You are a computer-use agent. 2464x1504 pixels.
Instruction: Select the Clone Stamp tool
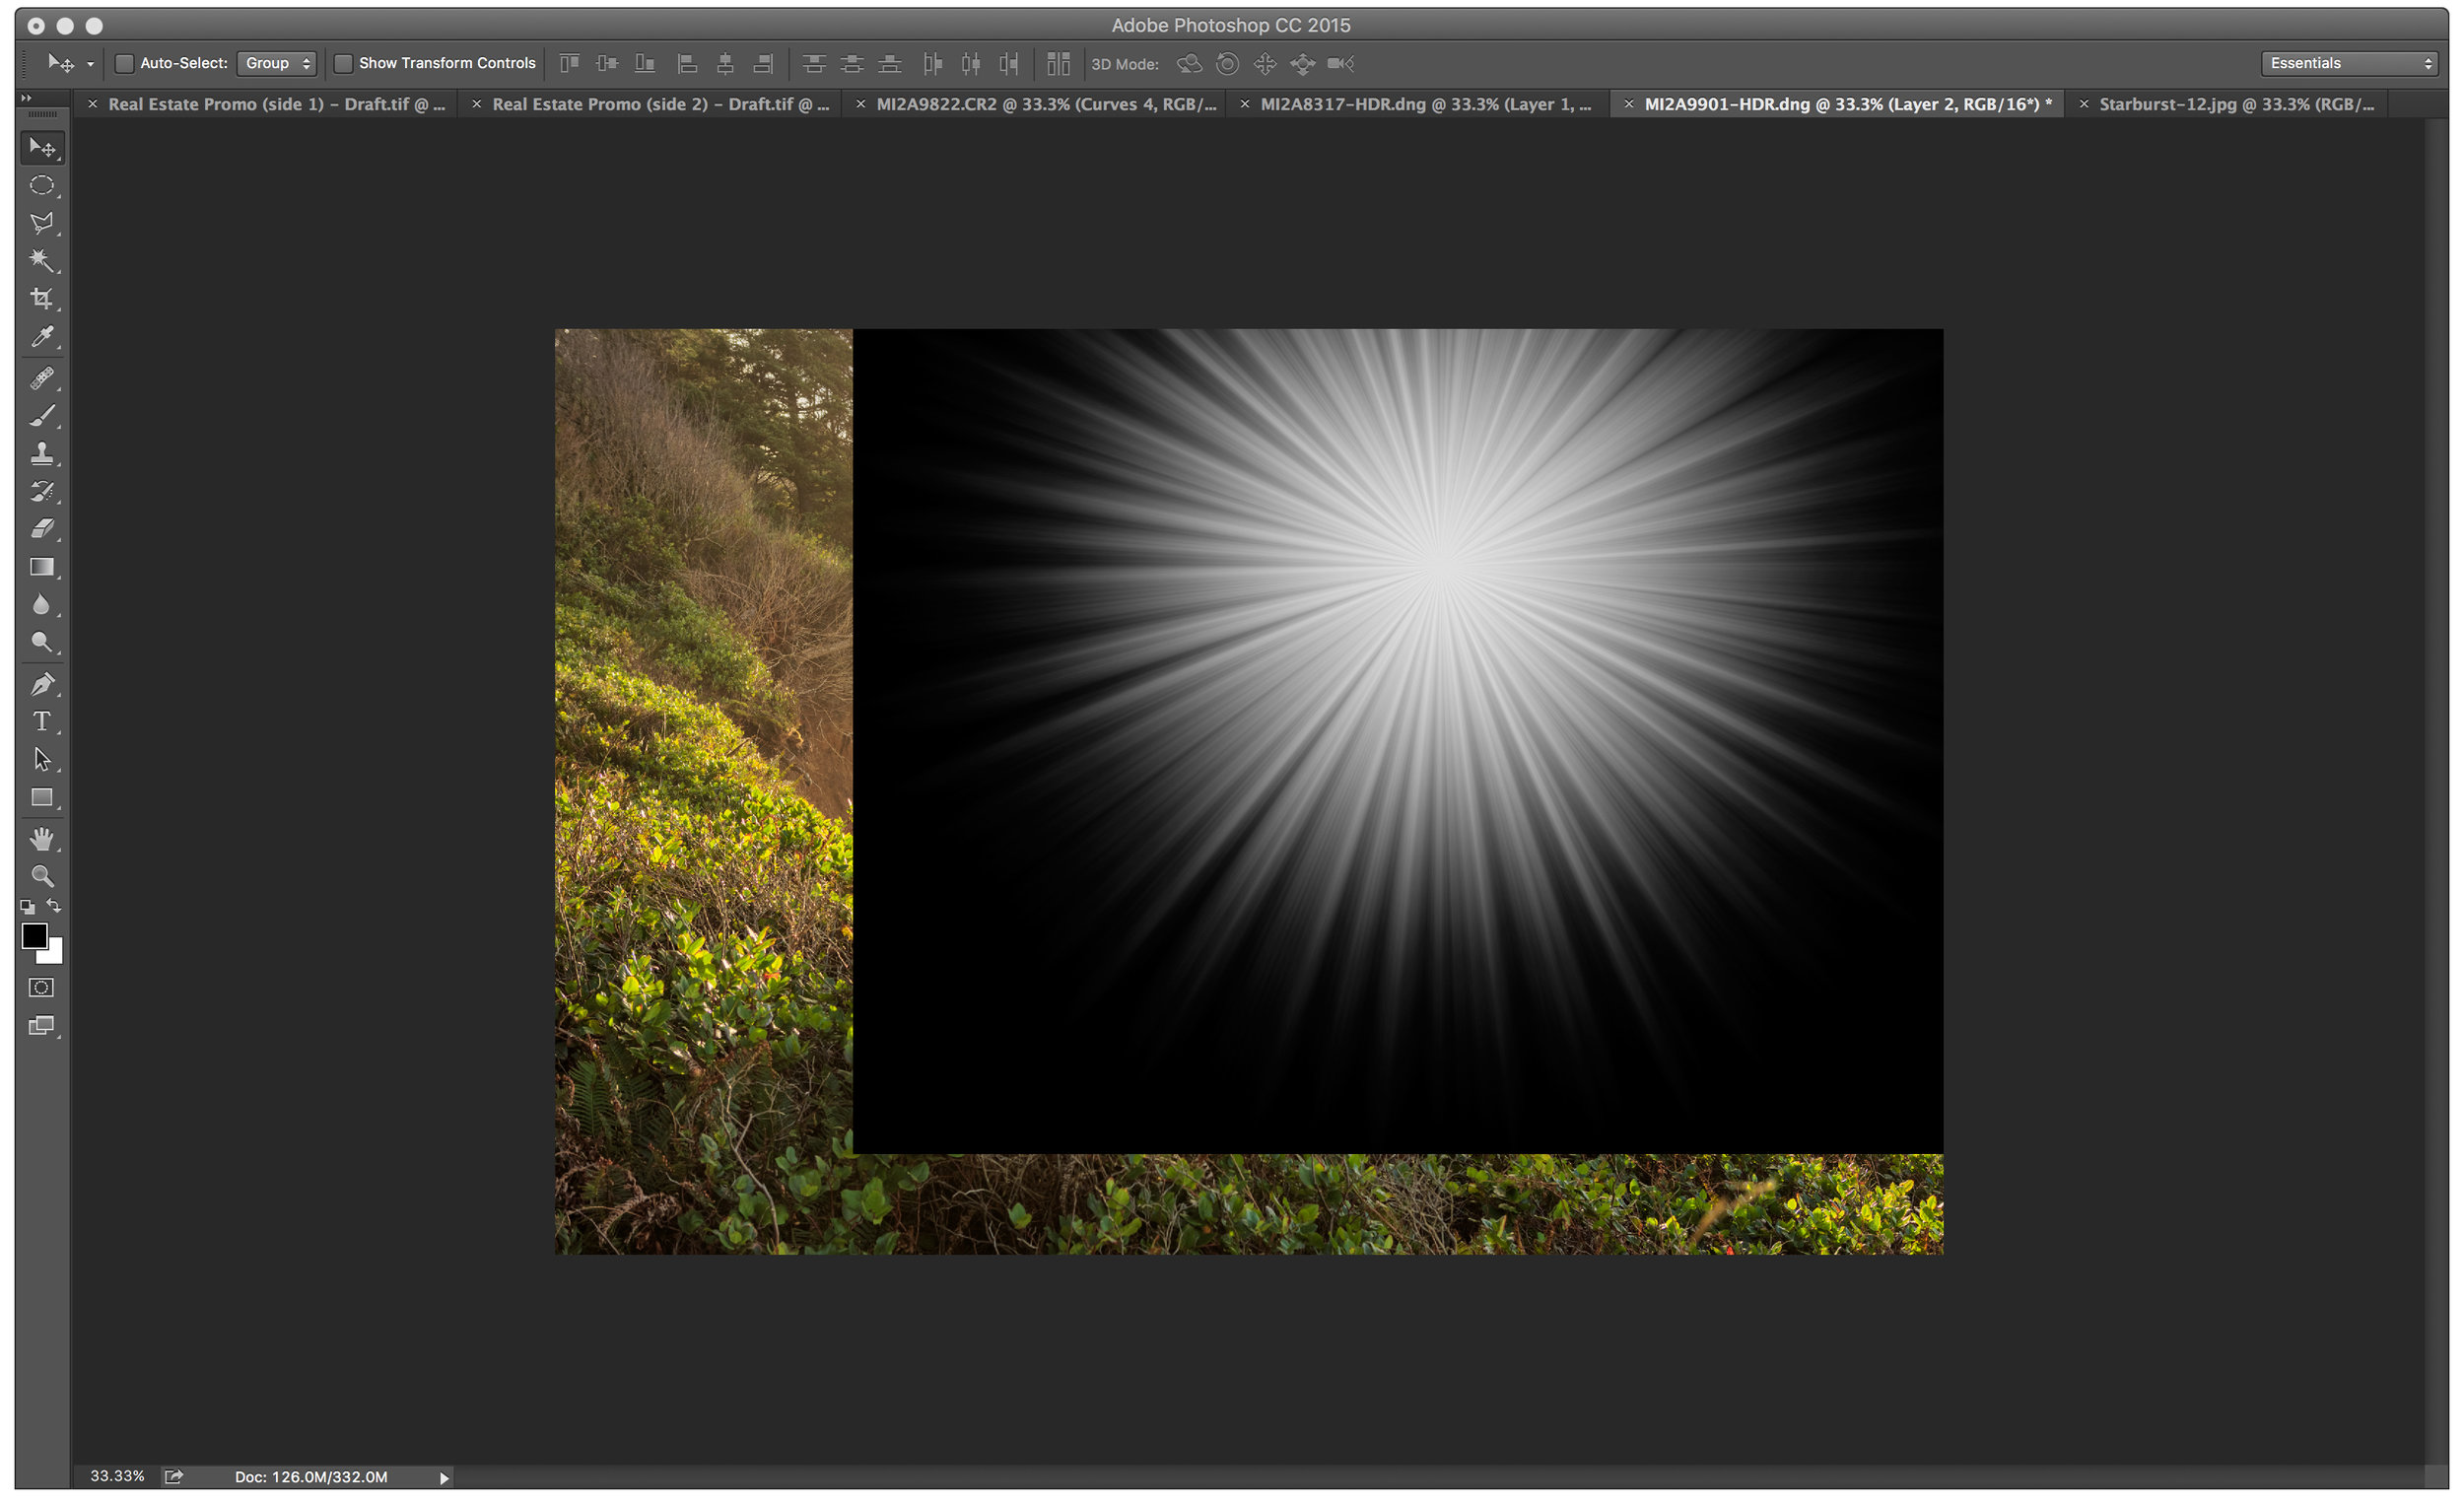42,454
